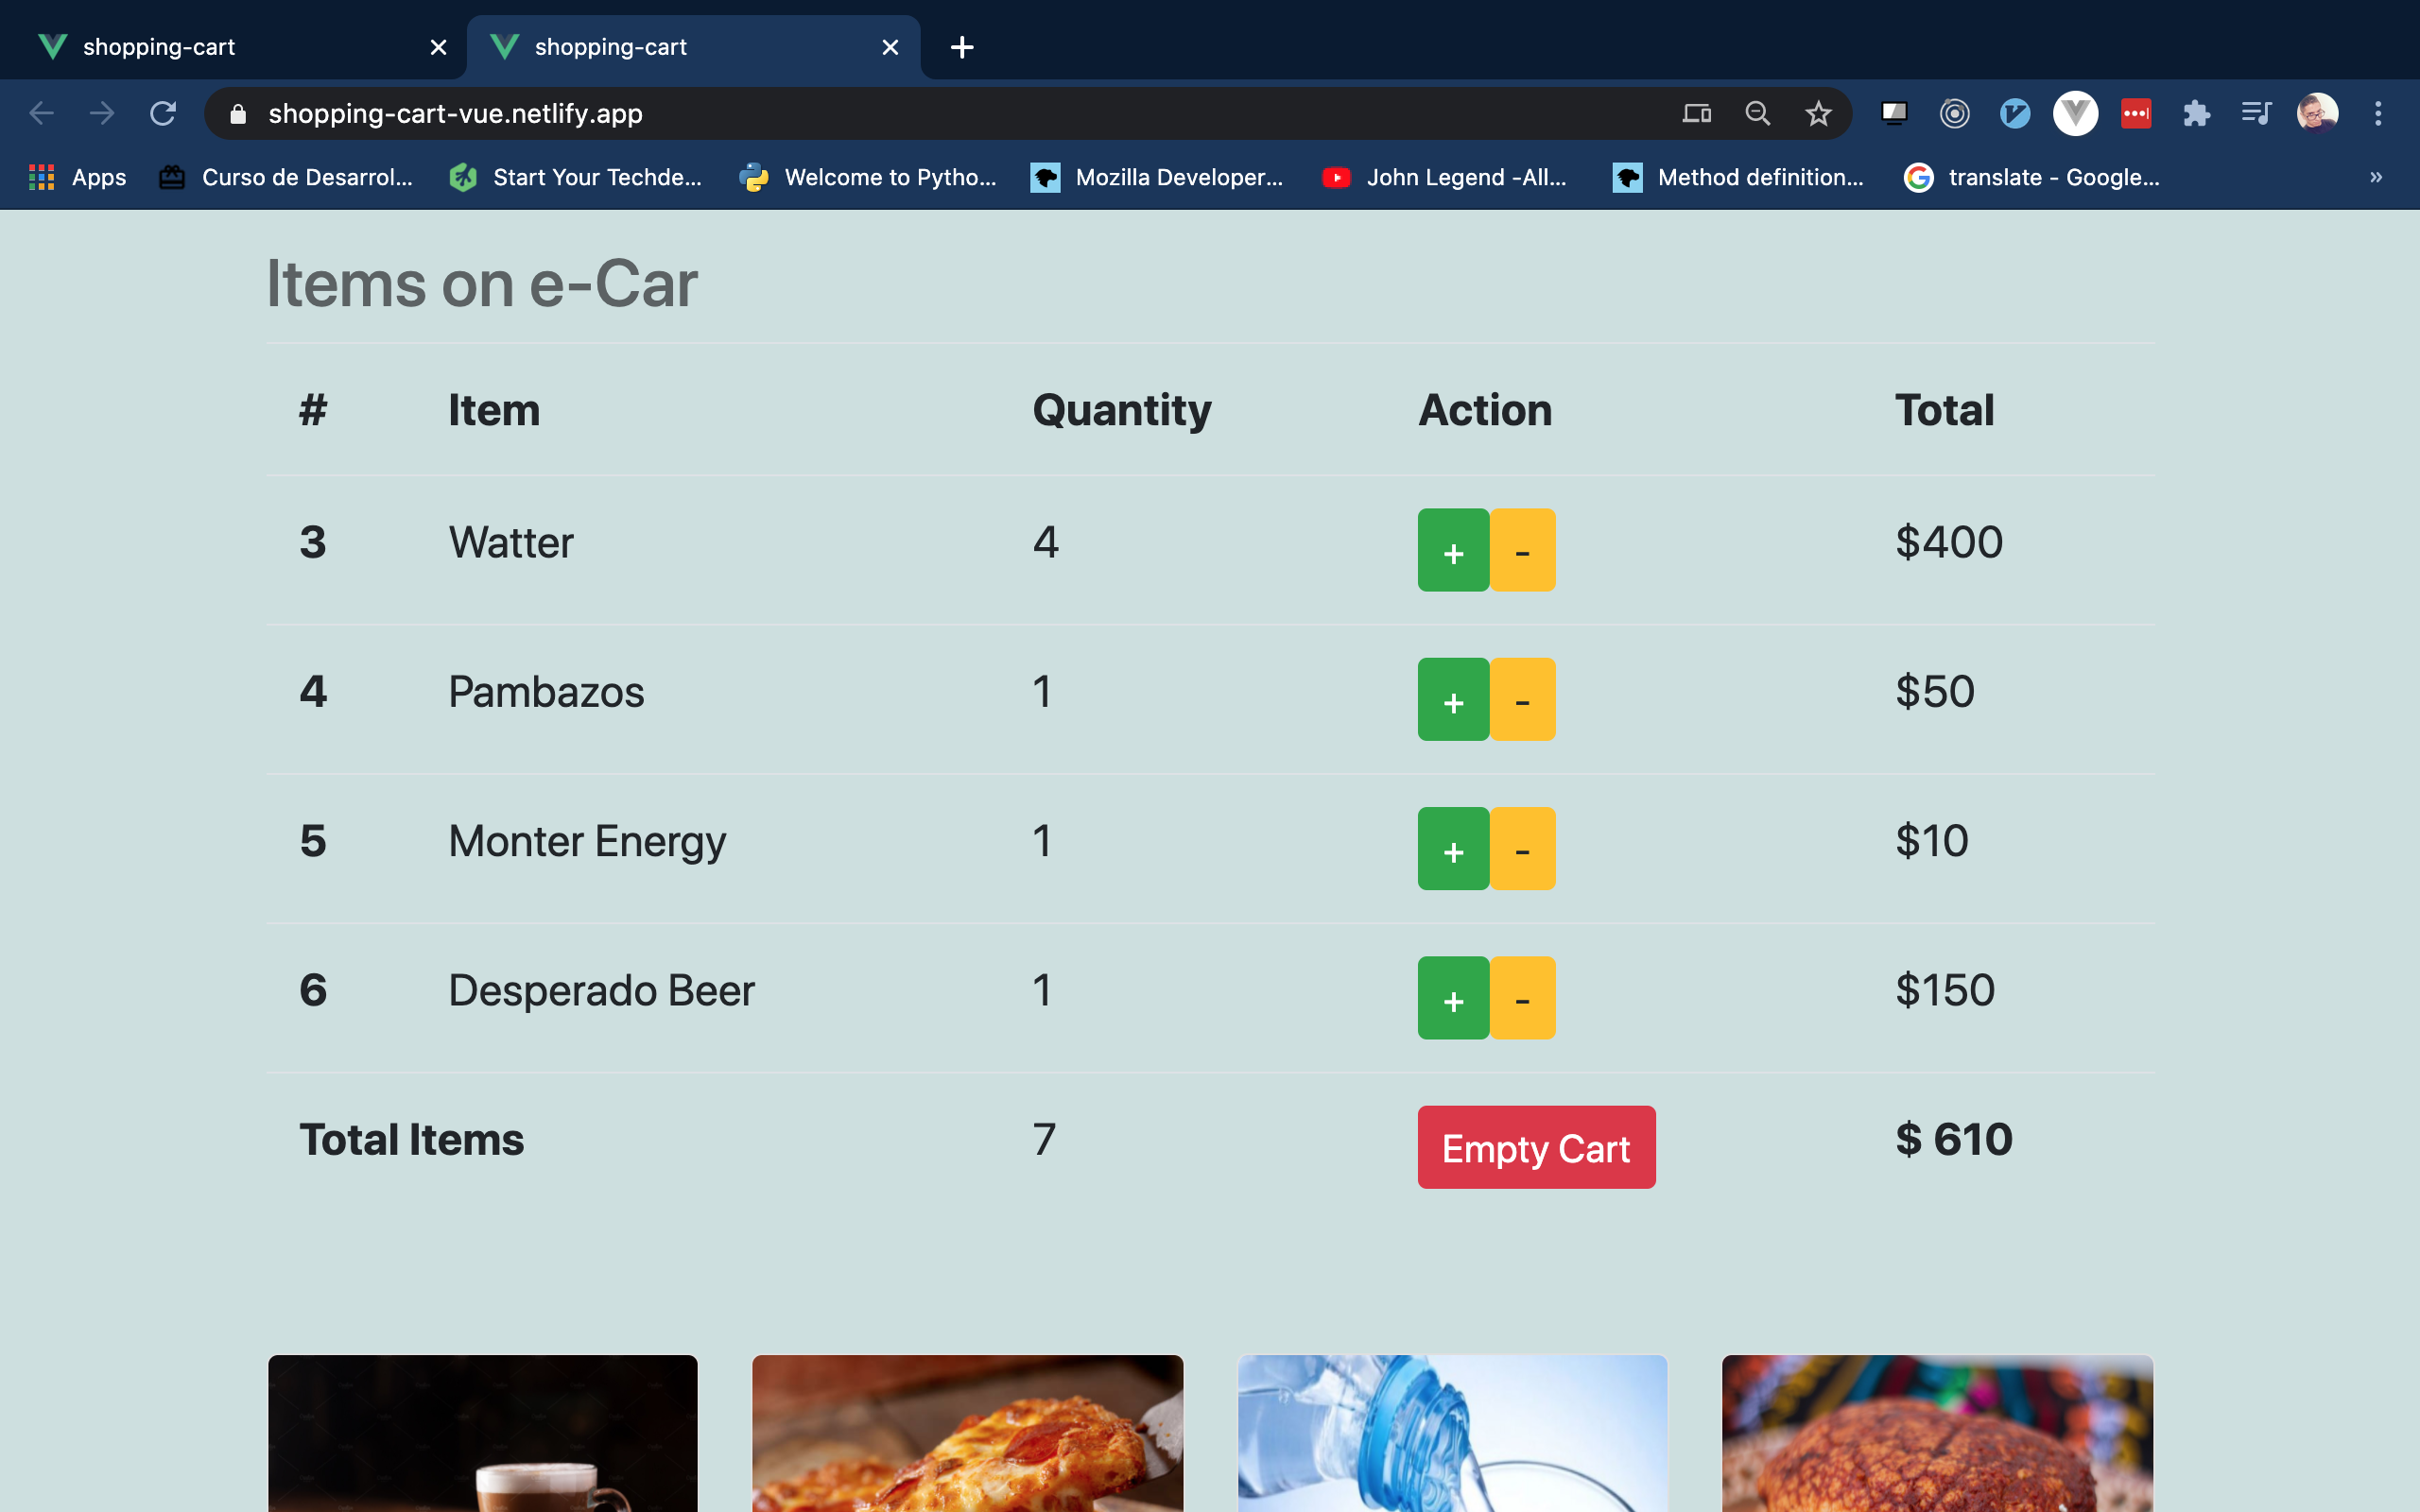Decrease Monter Energy quantity with minus
Viewport: 2420px width, 1512px height.
point(1522,848)
